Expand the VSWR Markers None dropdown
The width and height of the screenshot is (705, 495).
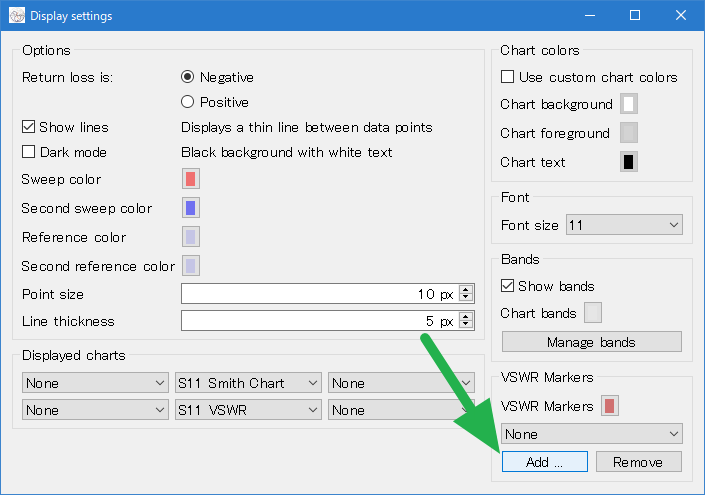(x=592, y=434)
